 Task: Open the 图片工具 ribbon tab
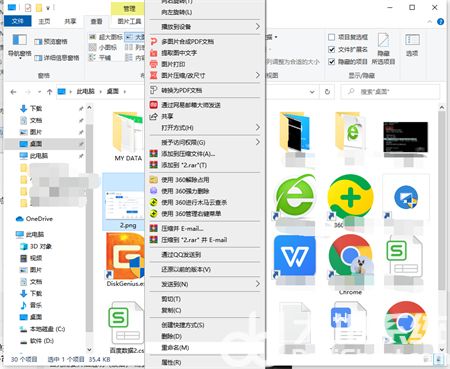pos(129,21)
